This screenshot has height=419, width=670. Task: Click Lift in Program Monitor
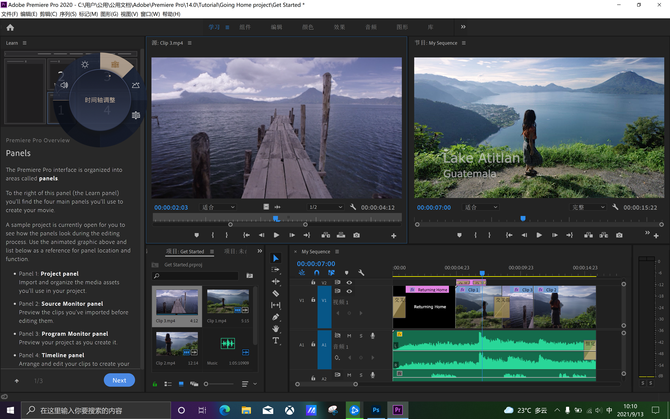(x=588, y=235)
